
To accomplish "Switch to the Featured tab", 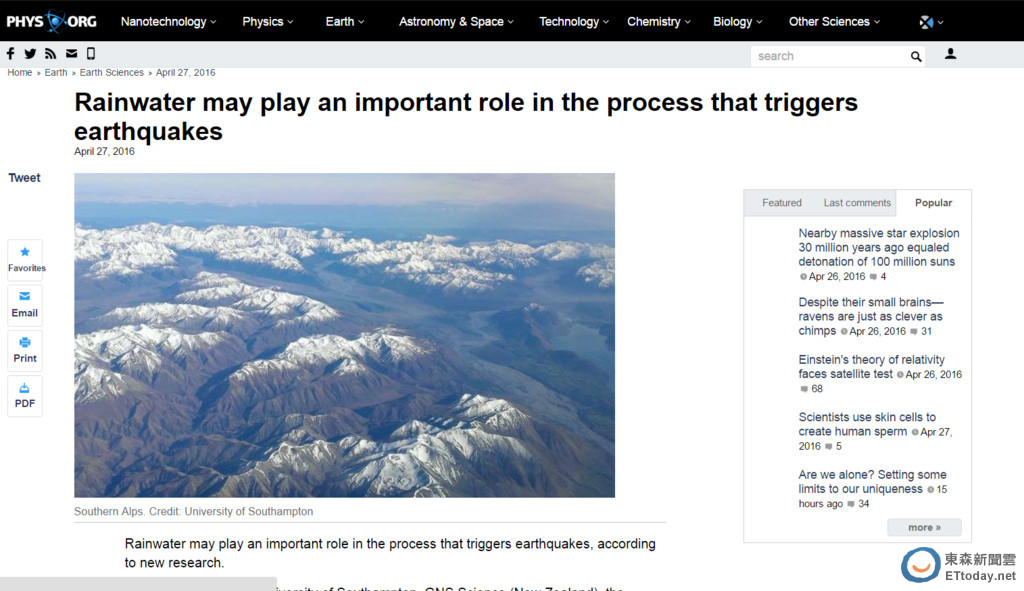I will click(x=781, y=203).
